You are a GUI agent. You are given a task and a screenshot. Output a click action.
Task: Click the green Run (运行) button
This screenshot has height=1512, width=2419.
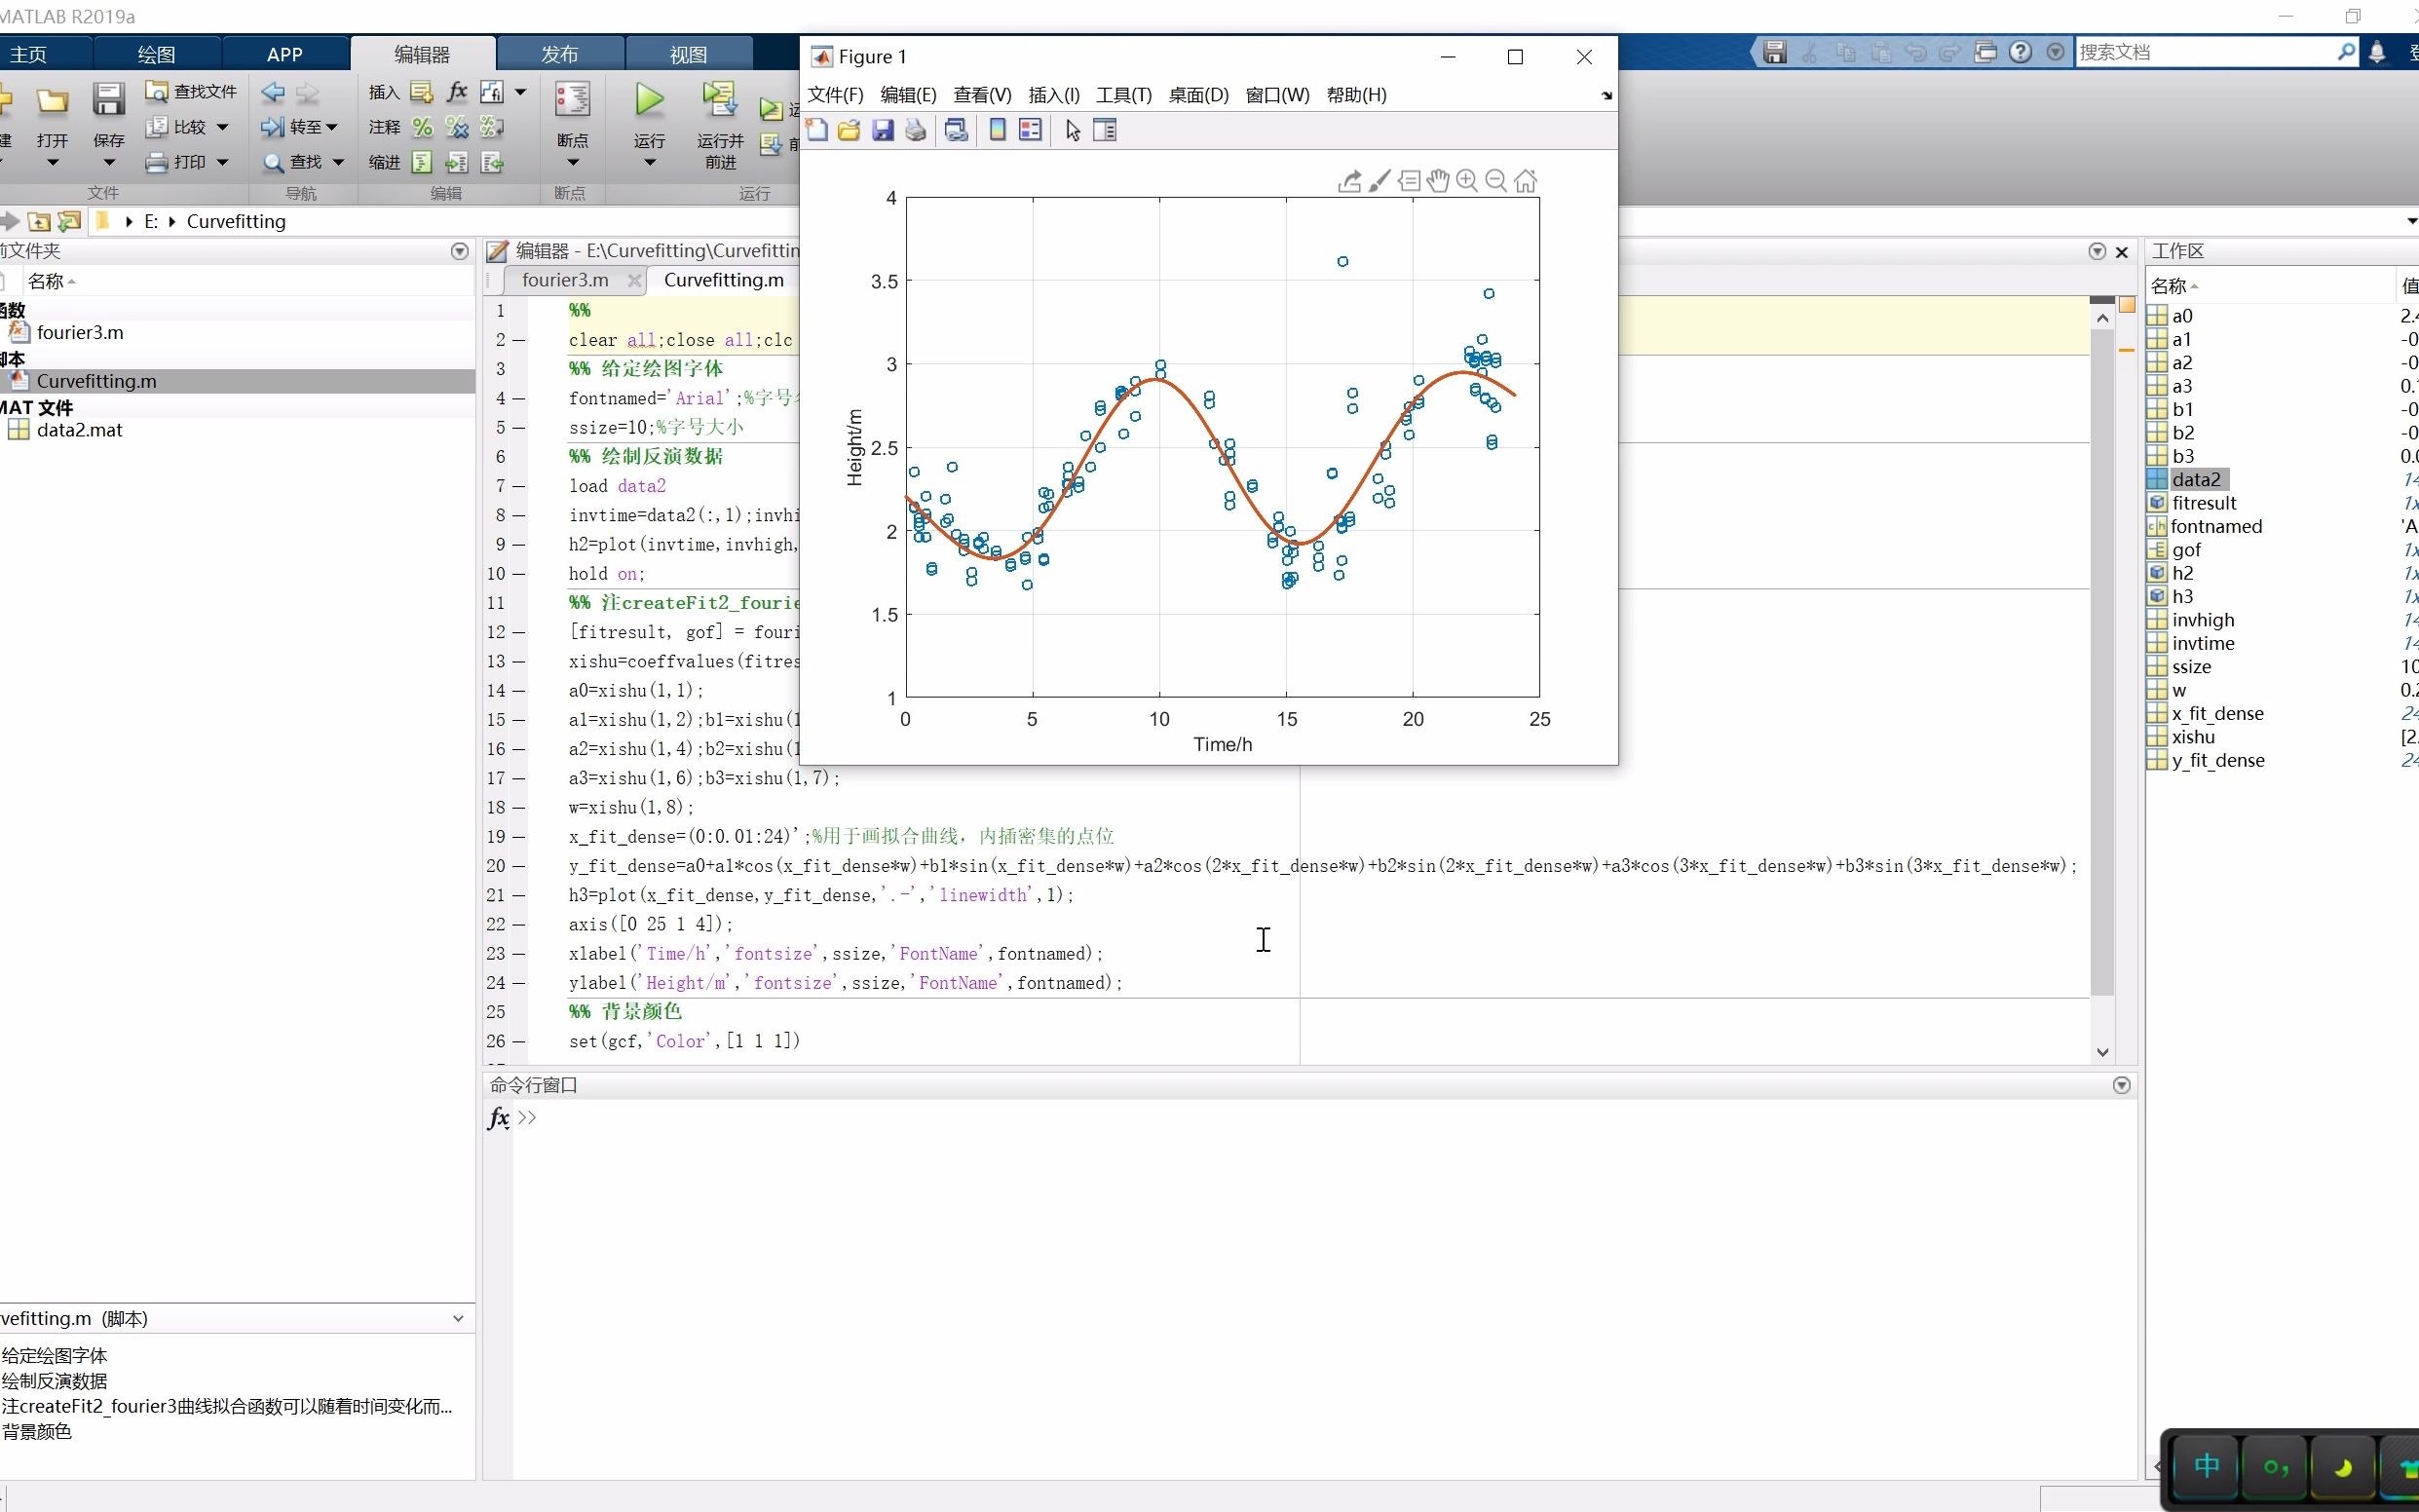(x=649, y=100)
